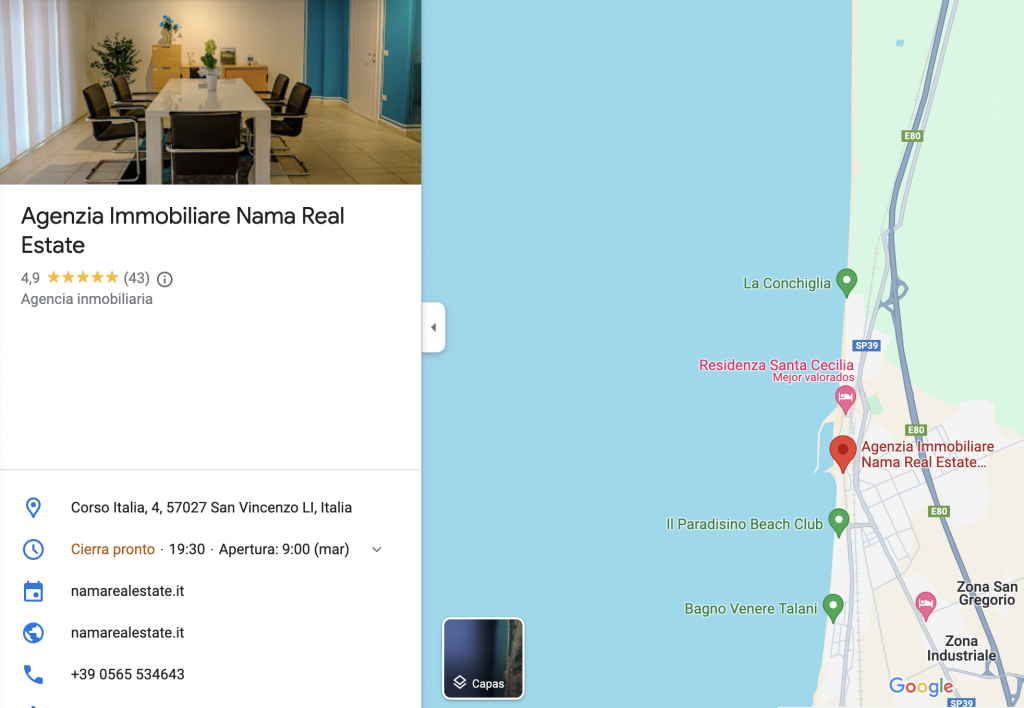Image resolution: width=1024 pixels, height=708 pixels.
Task: Select the La Conchiglia map pin
Action: click(846, 283)
